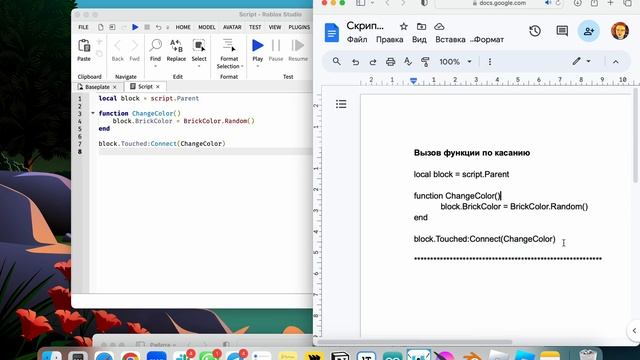The width and height of the screenshot is (640, 360).
Task: Open the pencil editing mode dropdown
Action: 582,62
